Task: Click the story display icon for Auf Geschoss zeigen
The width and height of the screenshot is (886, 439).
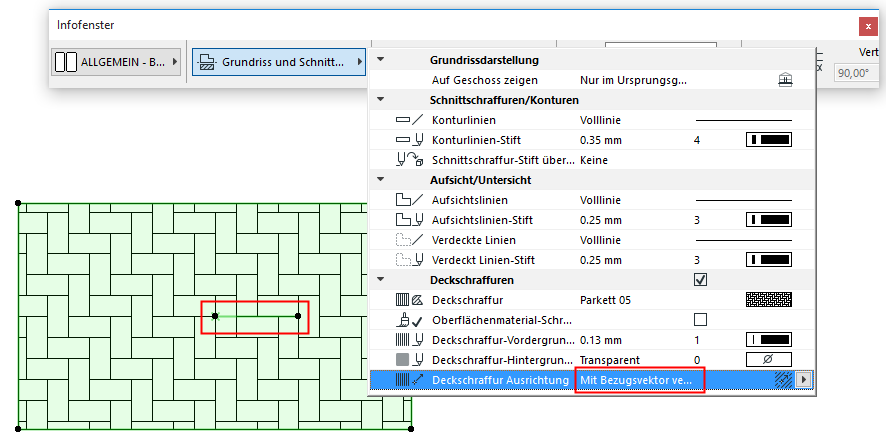Action: tap(784, 80)
